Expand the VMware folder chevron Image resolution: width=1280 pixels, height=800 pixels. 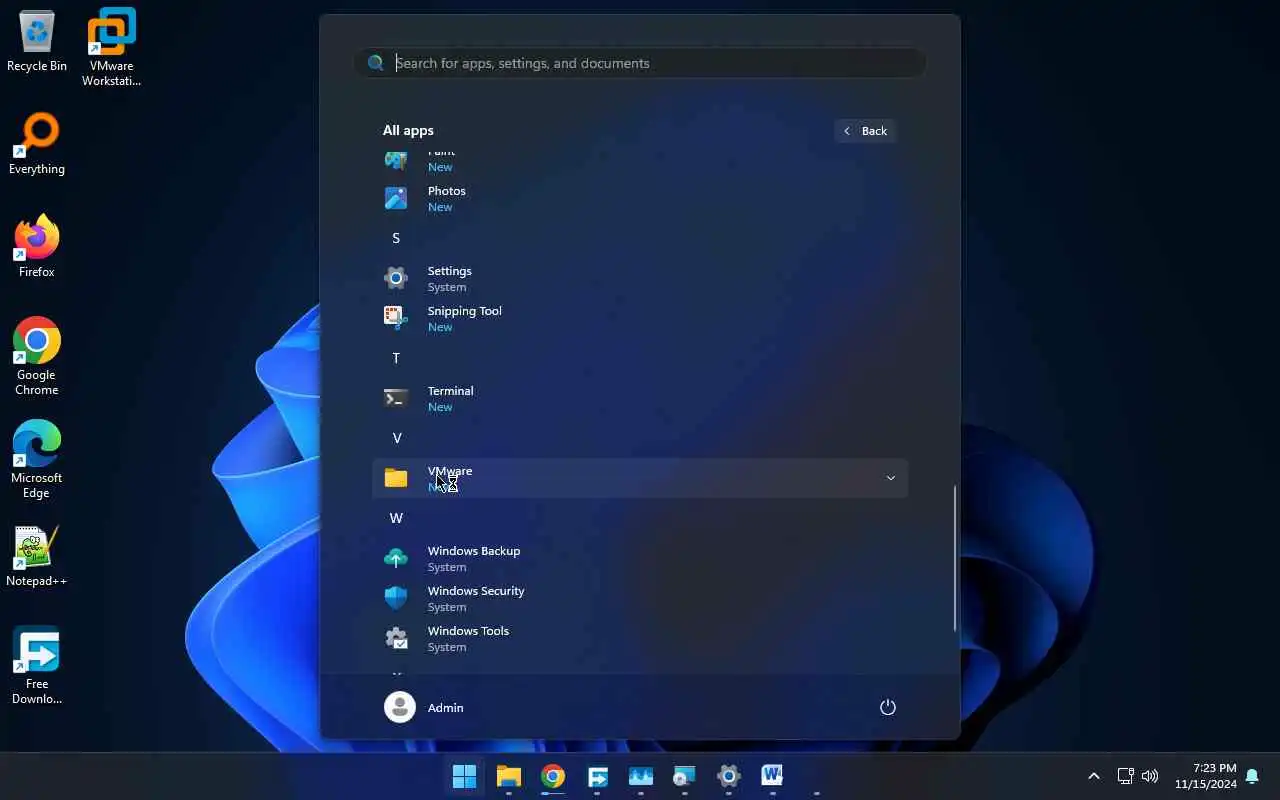click(890, 478)
